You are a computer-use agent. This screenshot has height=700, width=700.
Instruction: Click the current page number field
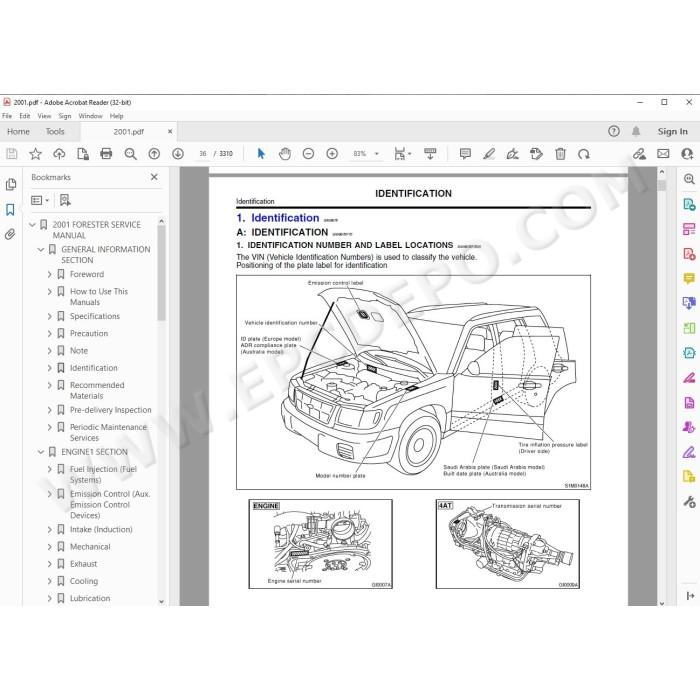pos(203,154)
